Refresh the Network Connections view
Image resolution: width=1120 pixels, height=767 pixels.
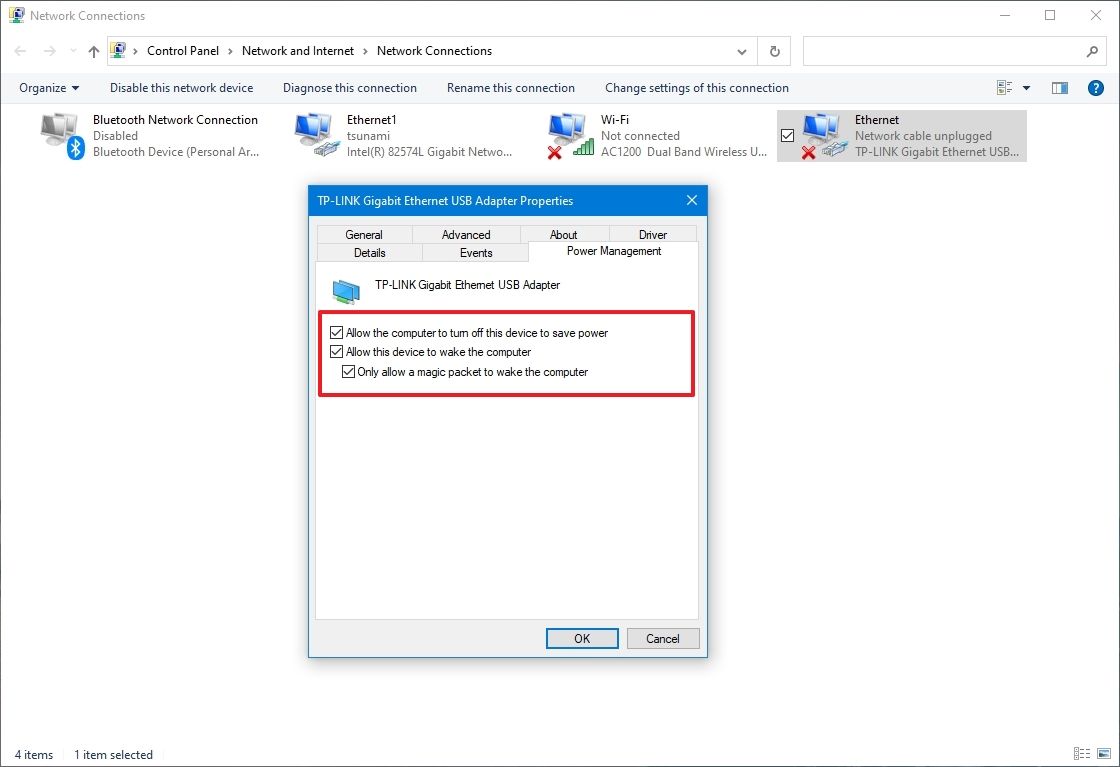(775, 51)
